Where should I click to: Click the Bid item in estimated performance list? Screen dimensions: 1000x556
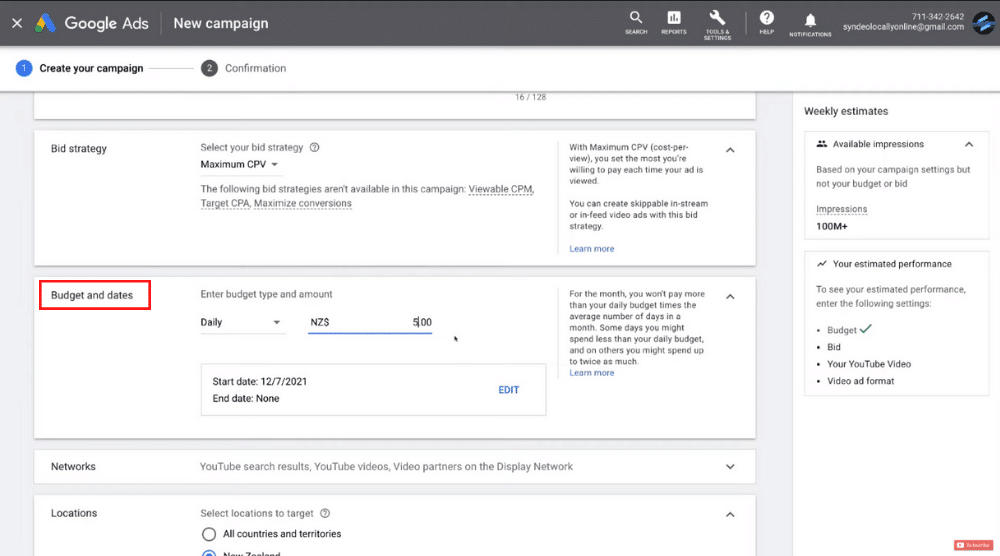[834, 347]
